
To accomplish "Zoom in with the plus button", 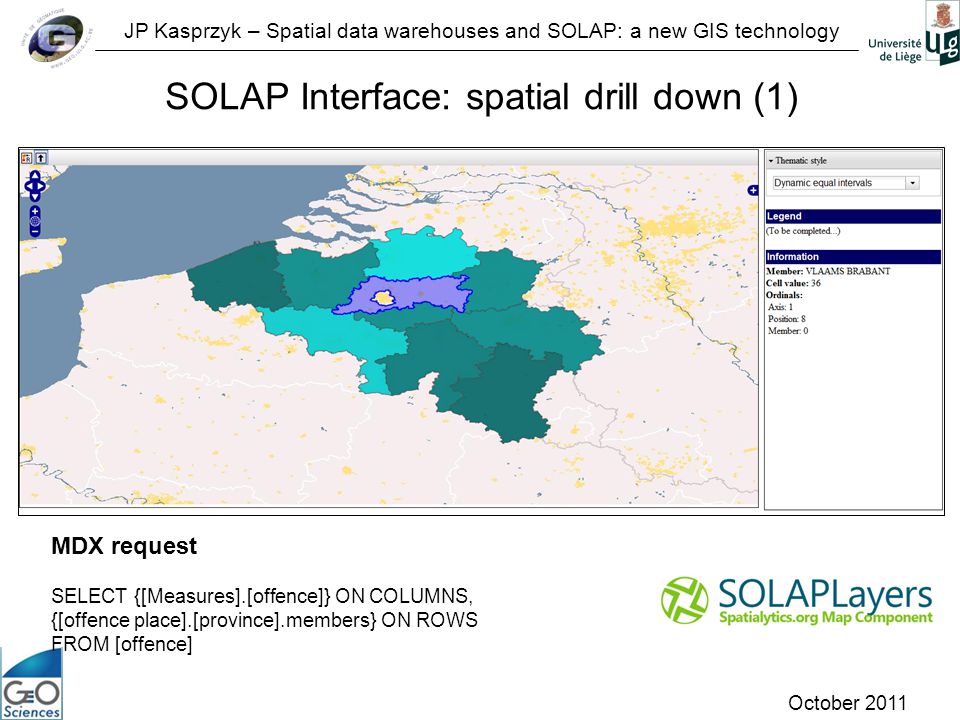I will (35, 211).
